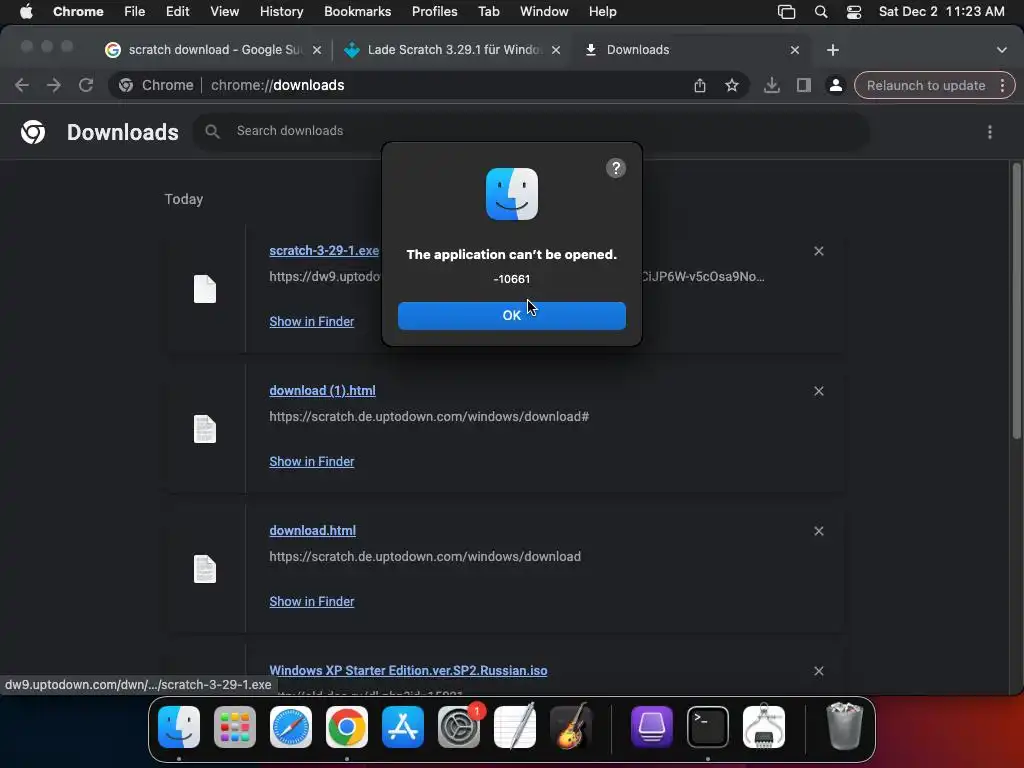Click Relaunch to update
Image resolution: width=1024 pixels, height=768 pixels.
point(925,86)
